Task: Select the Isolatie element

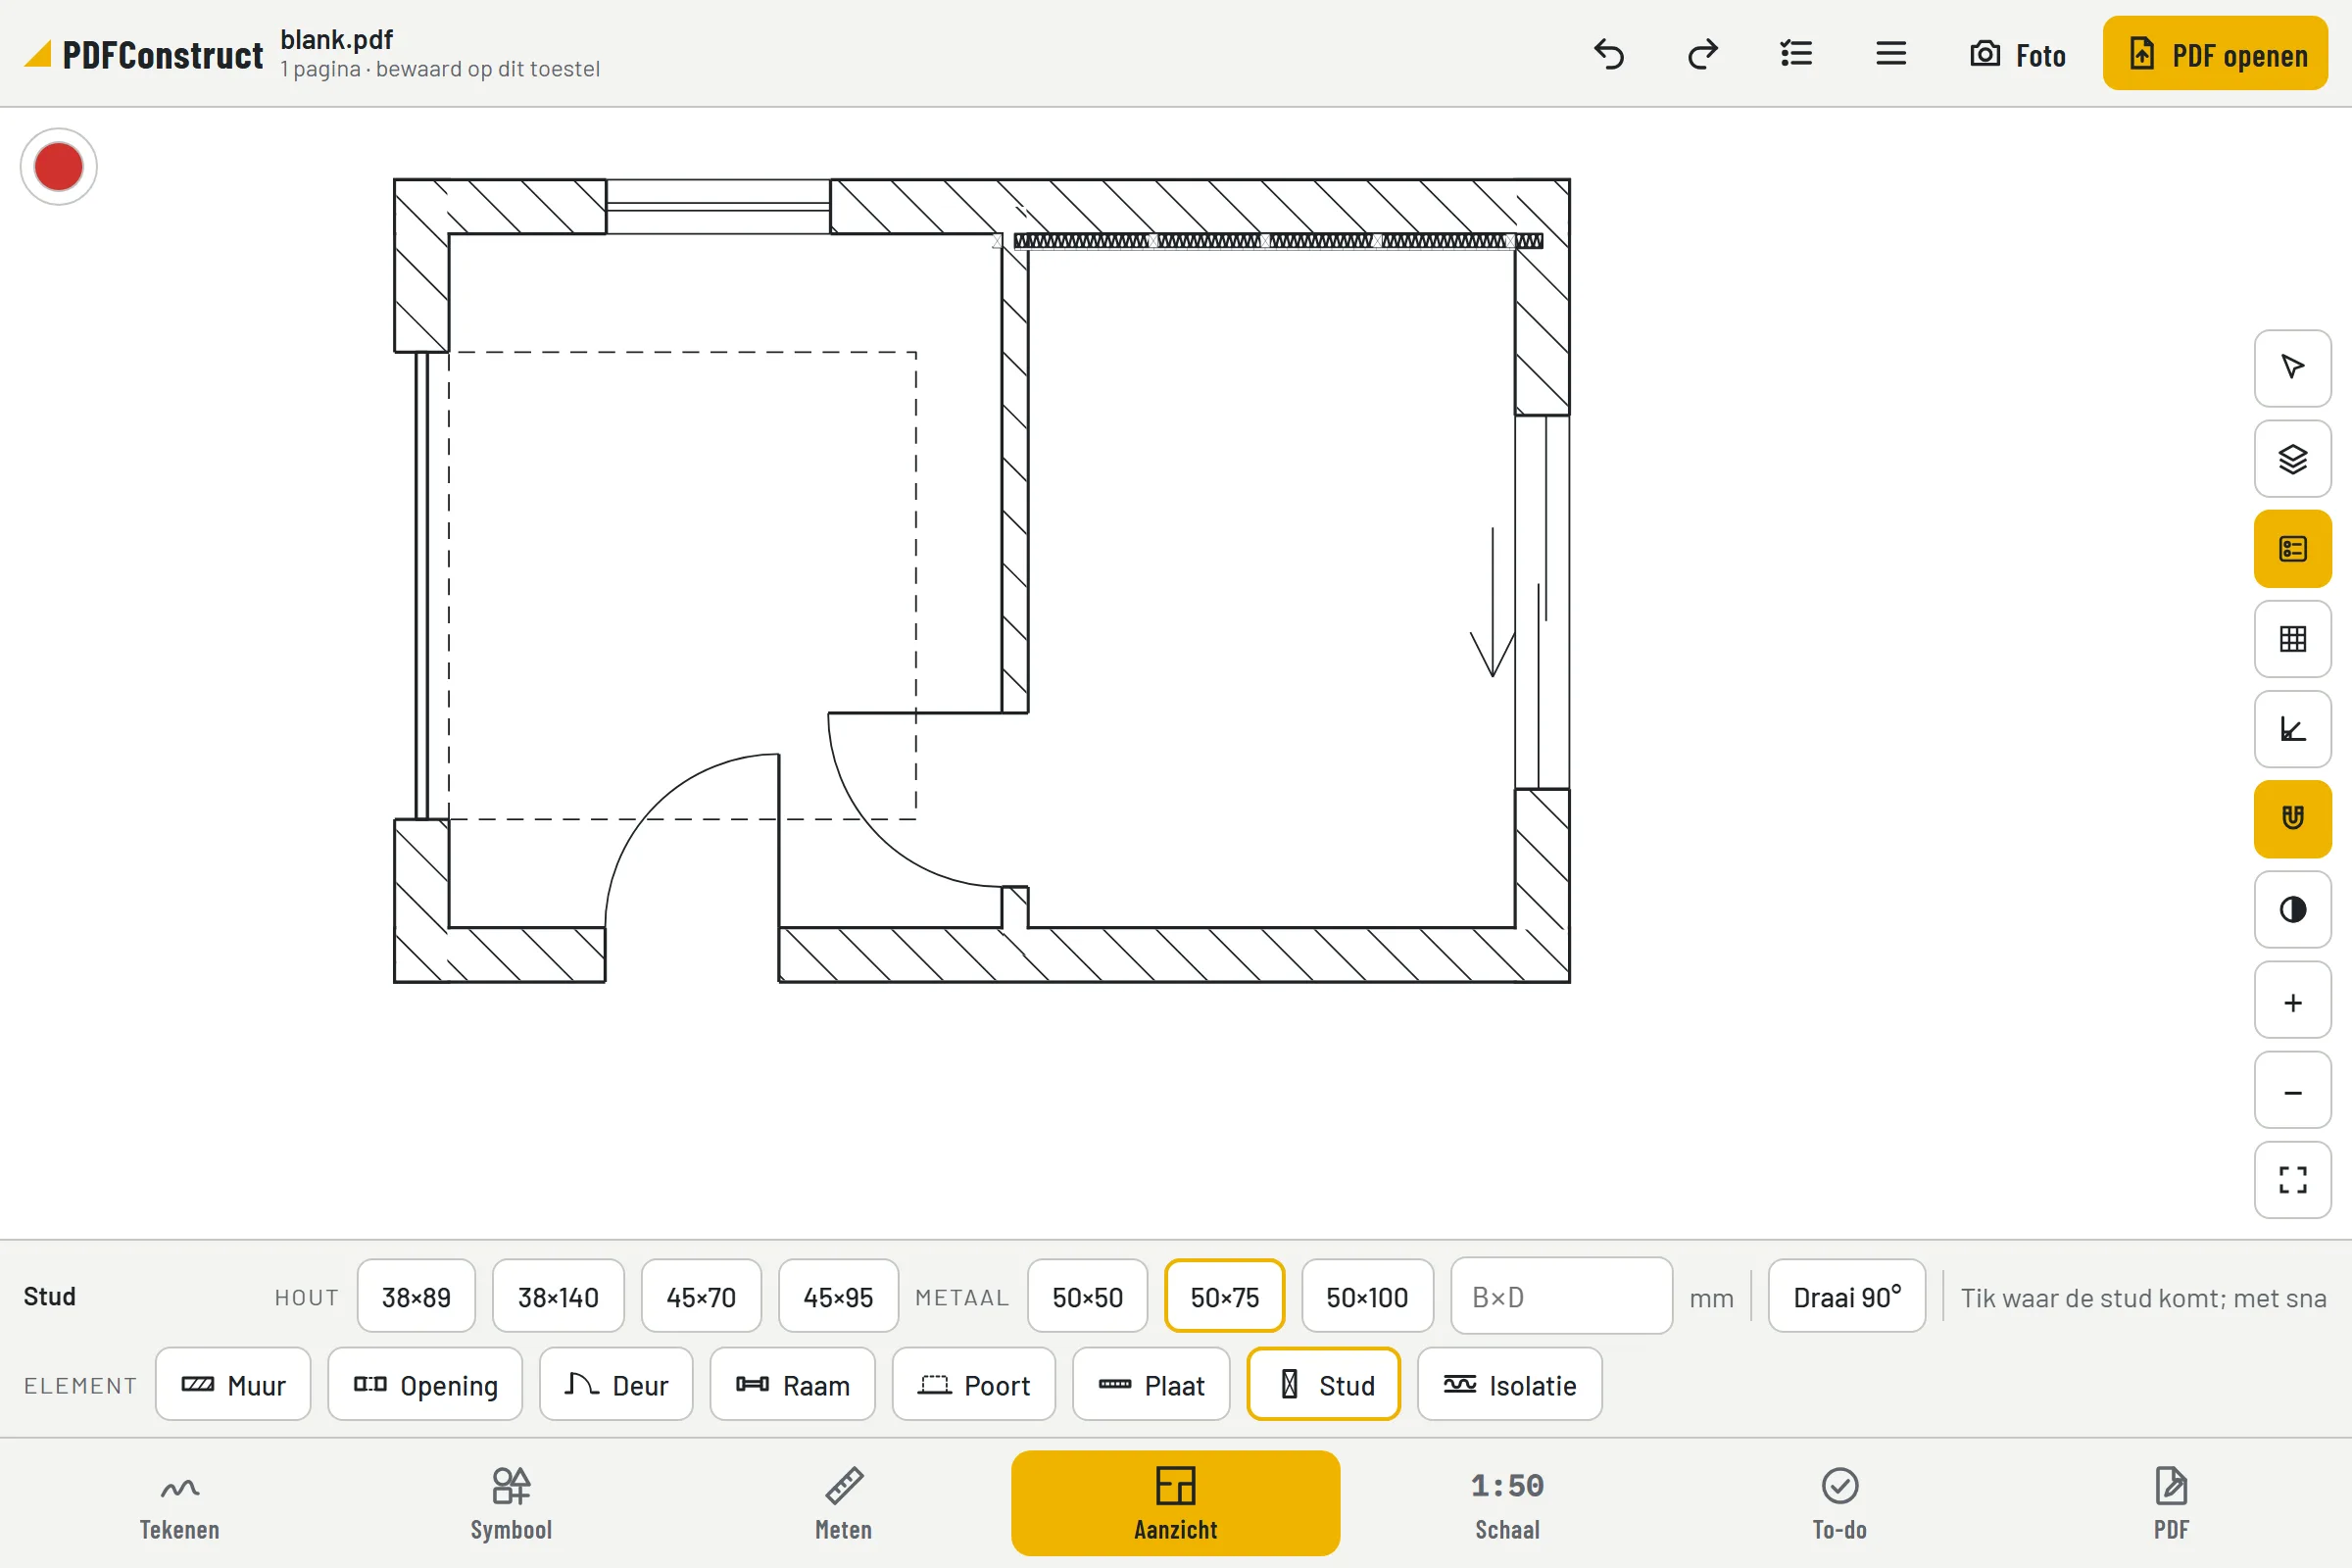Action: click(1509, 1385)
